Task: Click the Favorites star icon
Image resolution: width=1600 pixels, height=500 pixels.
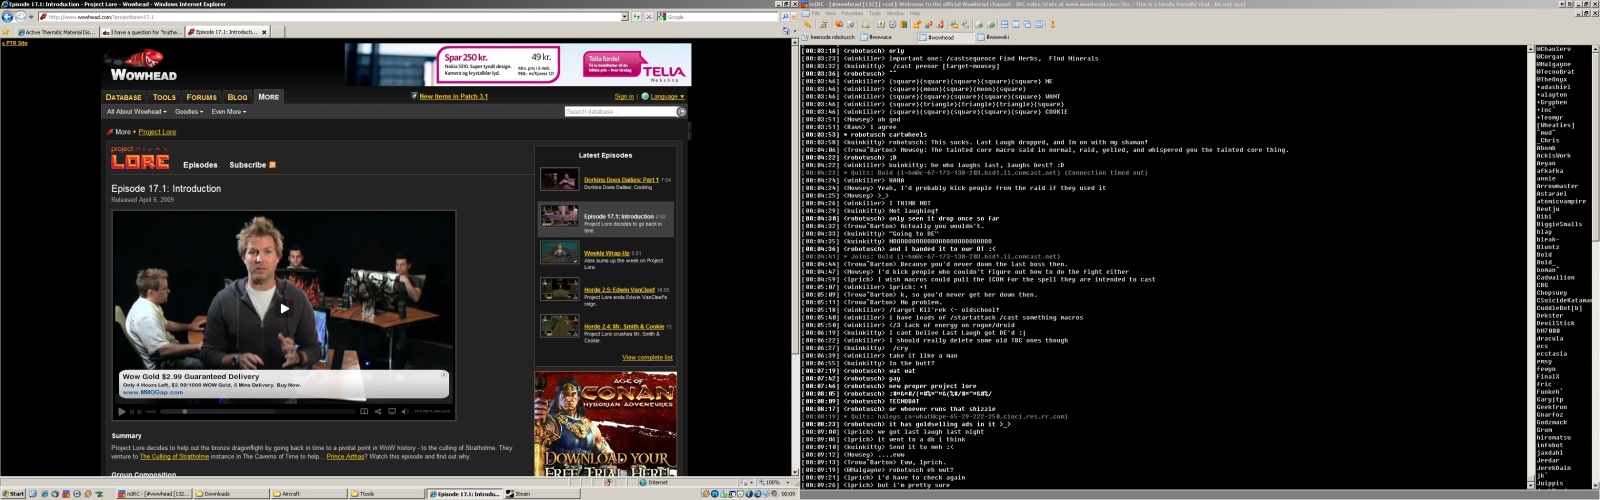Action: click(6, 32)
